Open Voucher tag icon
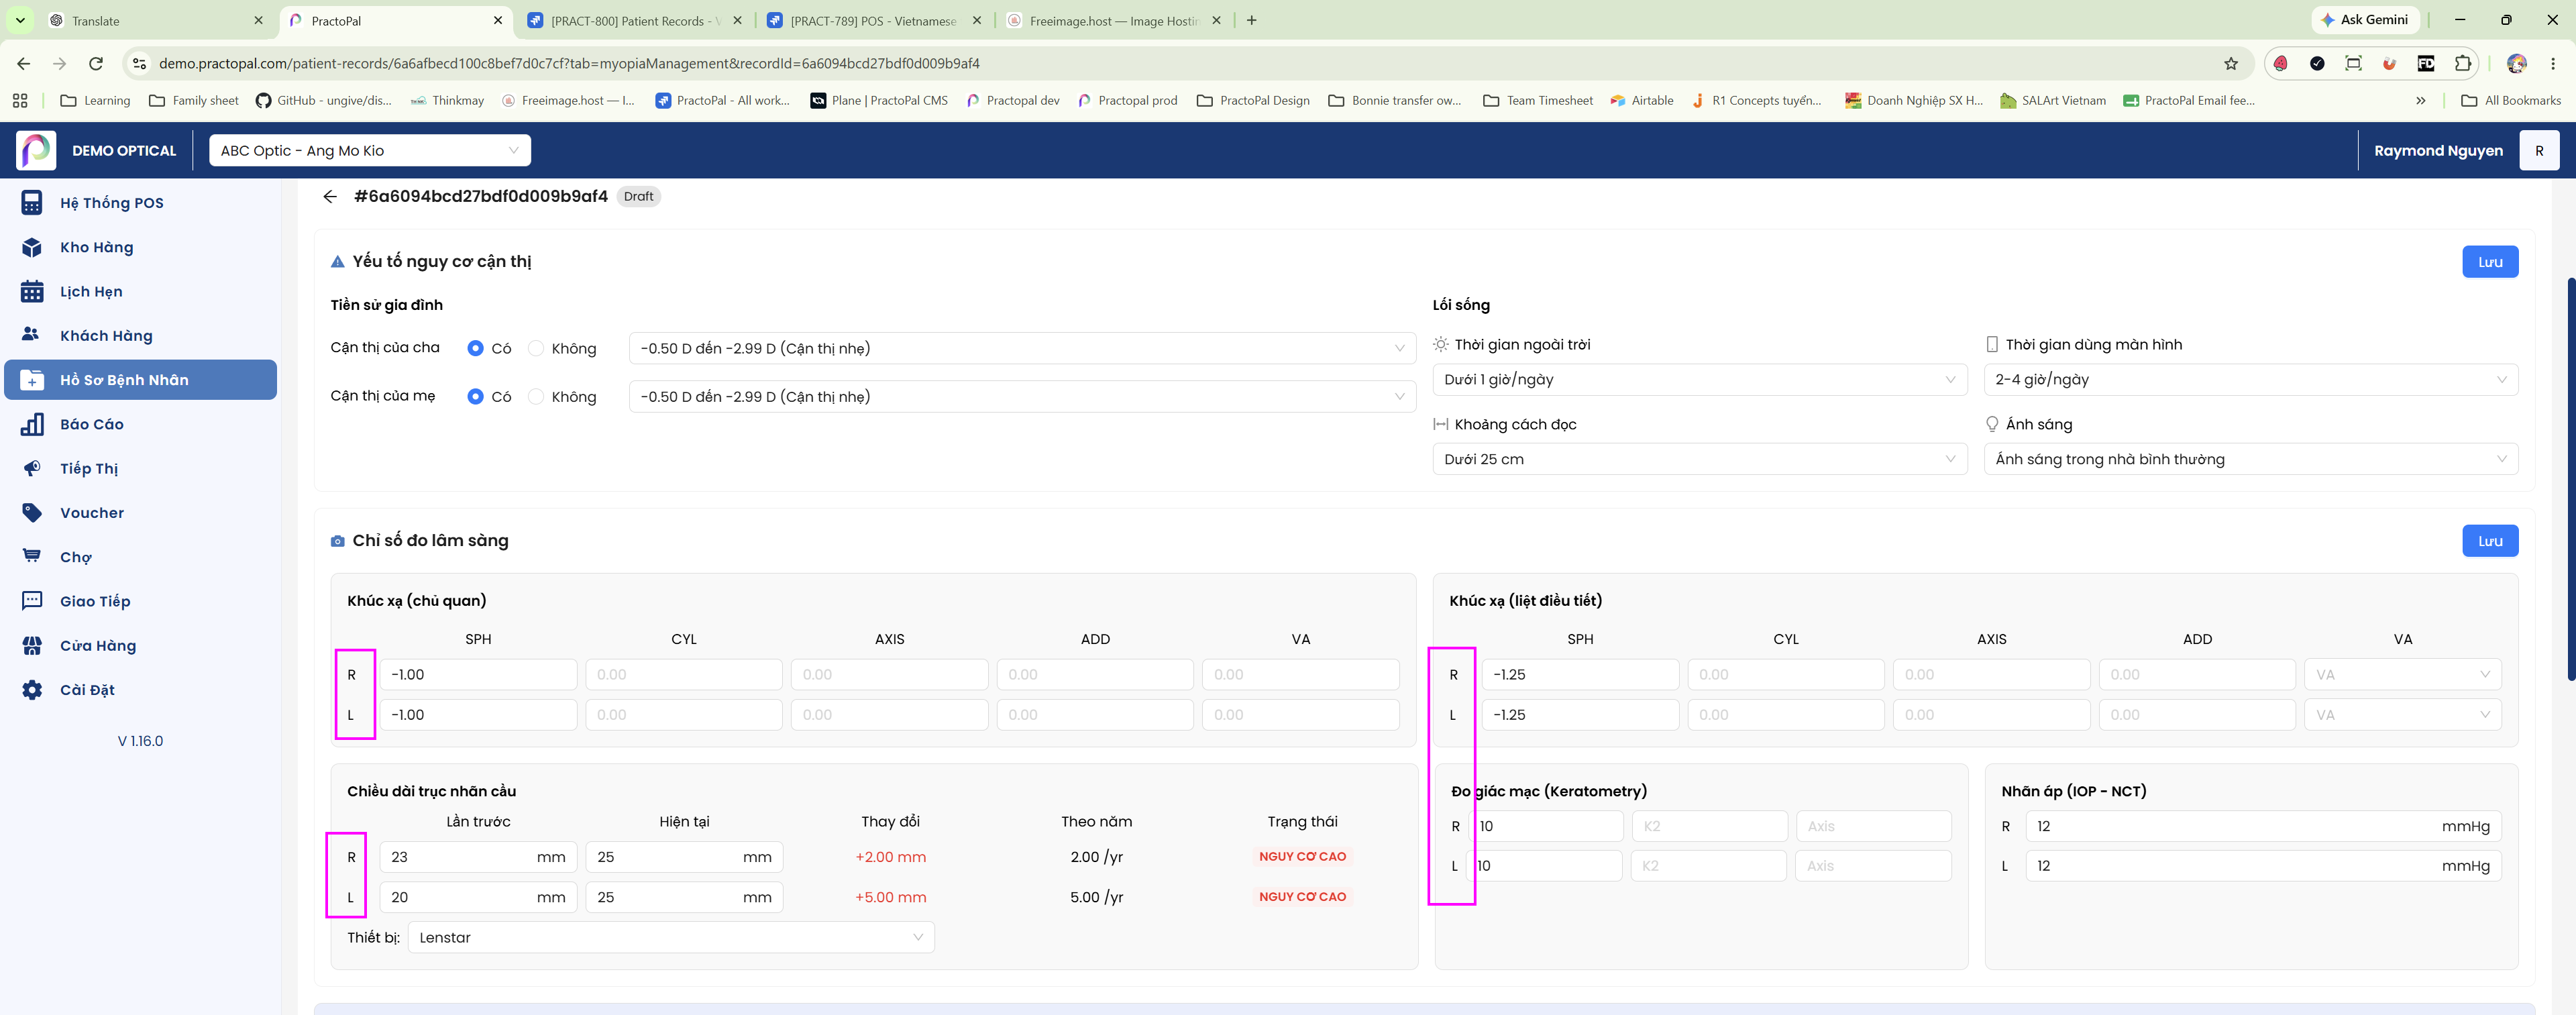The width and height of the screenshot is (2576, 1015). click(x=32, y=513)
